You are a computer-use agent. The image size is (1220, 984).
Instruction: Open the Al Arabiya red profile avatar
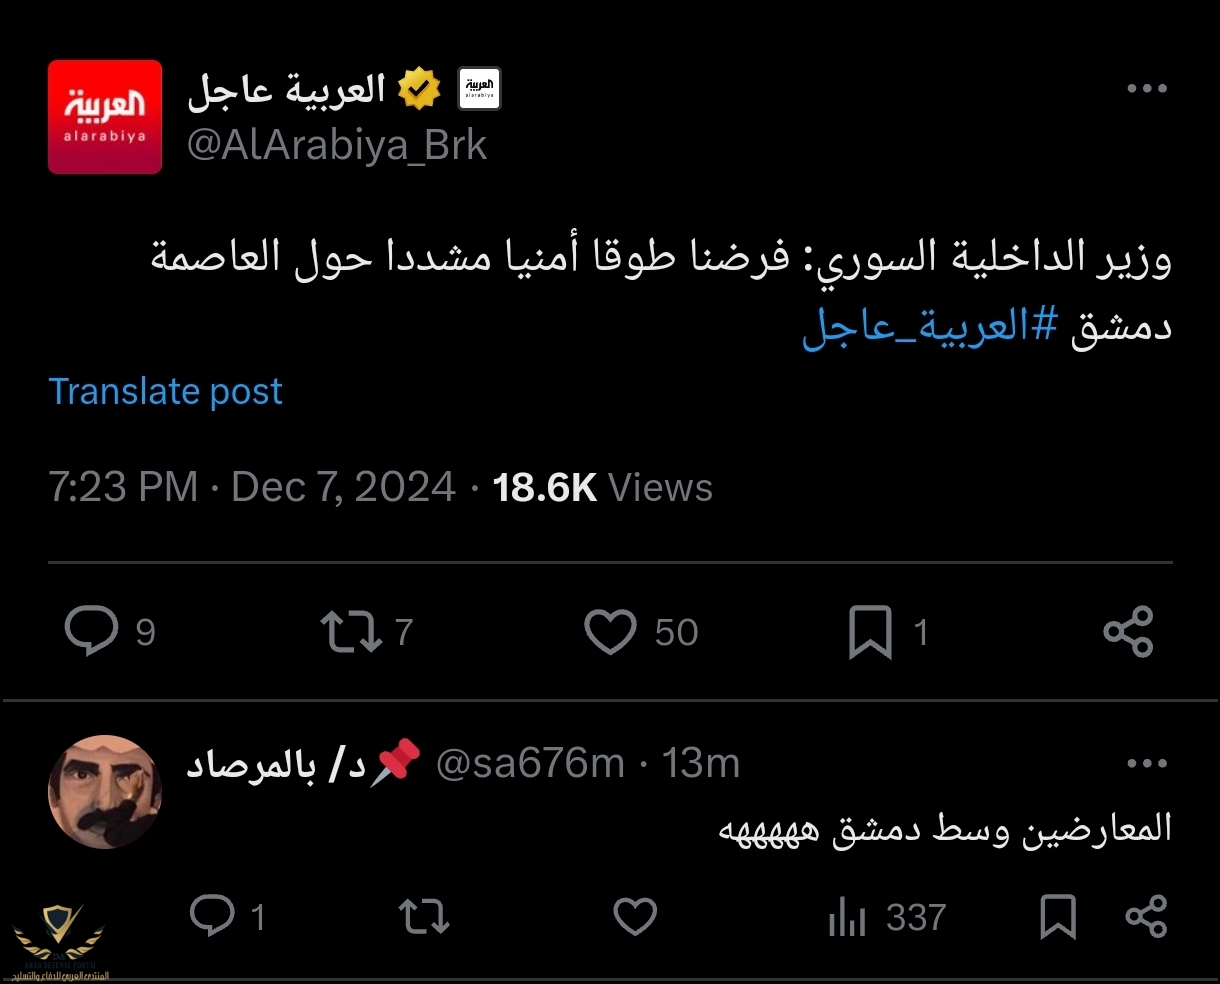[105, 117]
